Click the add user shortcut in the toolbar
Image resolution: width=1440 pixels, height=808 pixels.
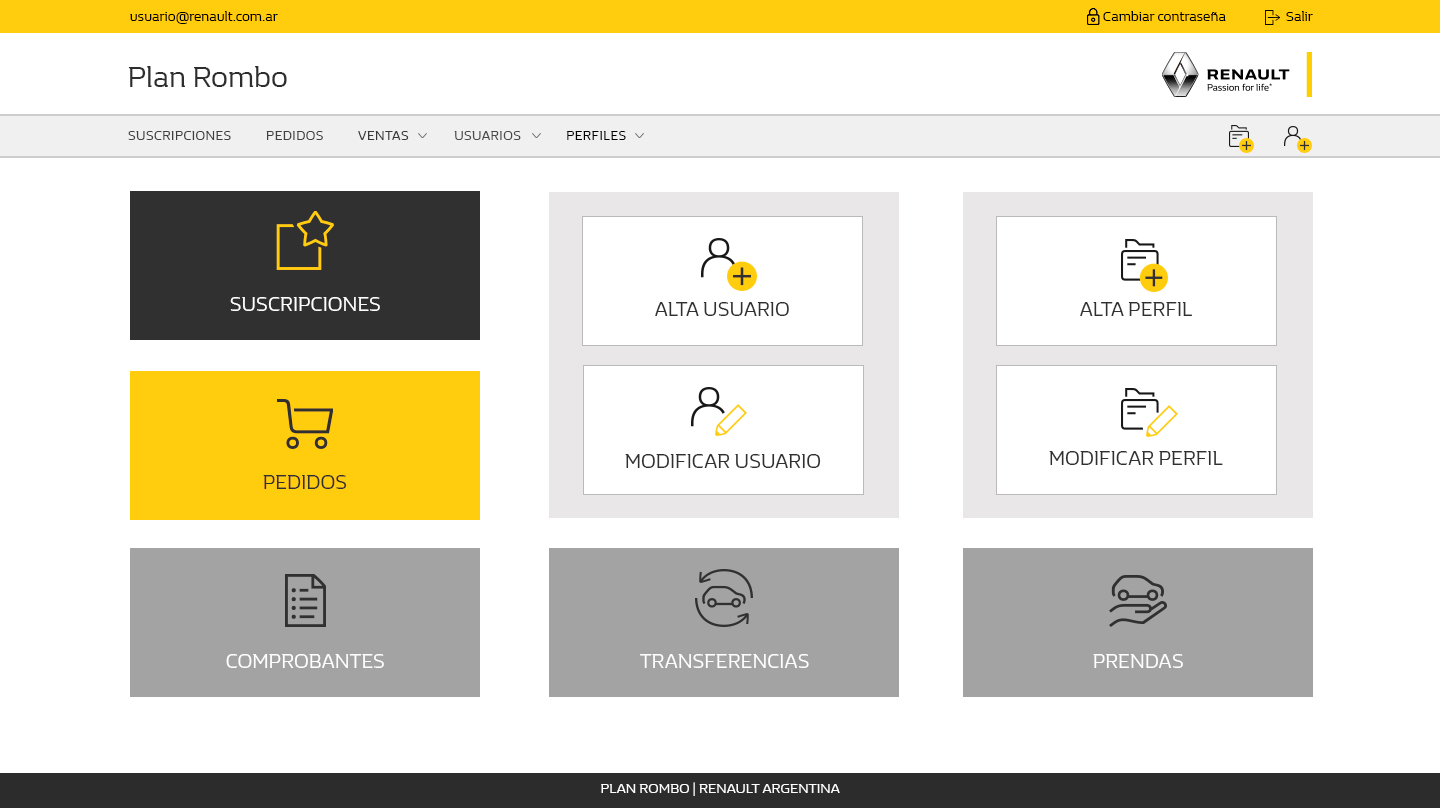point(1296,137)
